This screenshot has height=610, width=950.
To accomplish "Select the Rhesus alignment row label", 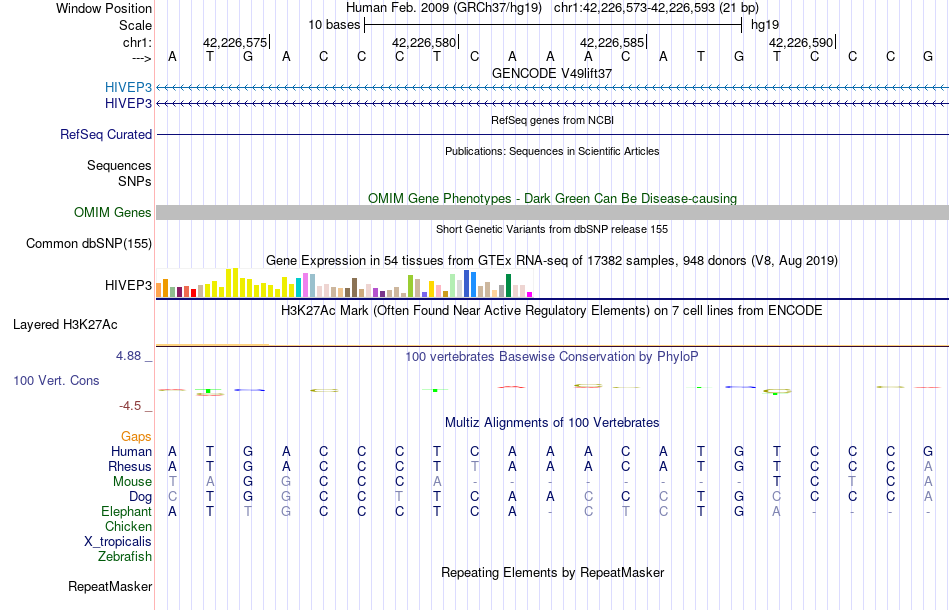I will point(130,466).
